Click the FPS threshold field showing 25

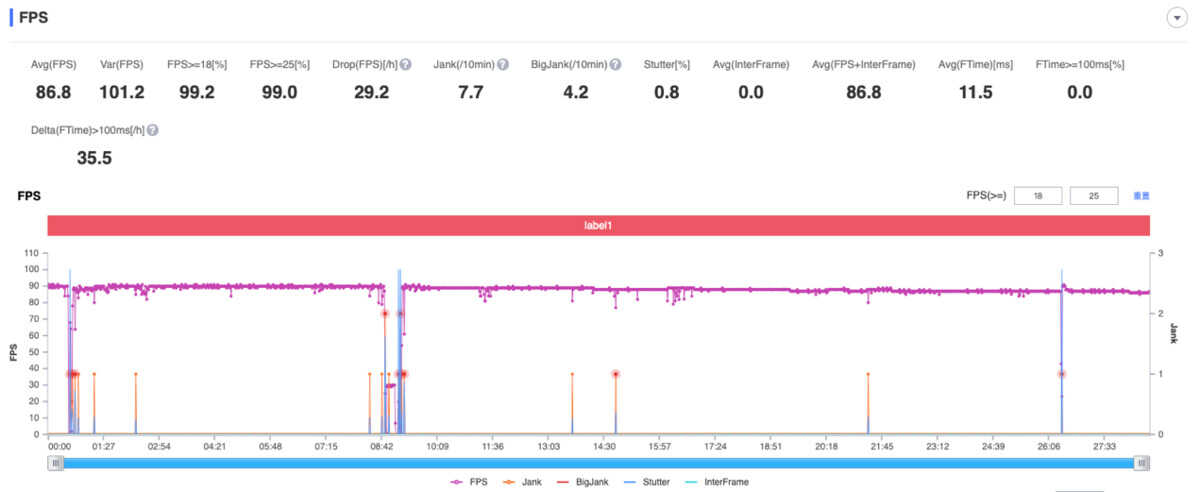[x=1094, y=196]
